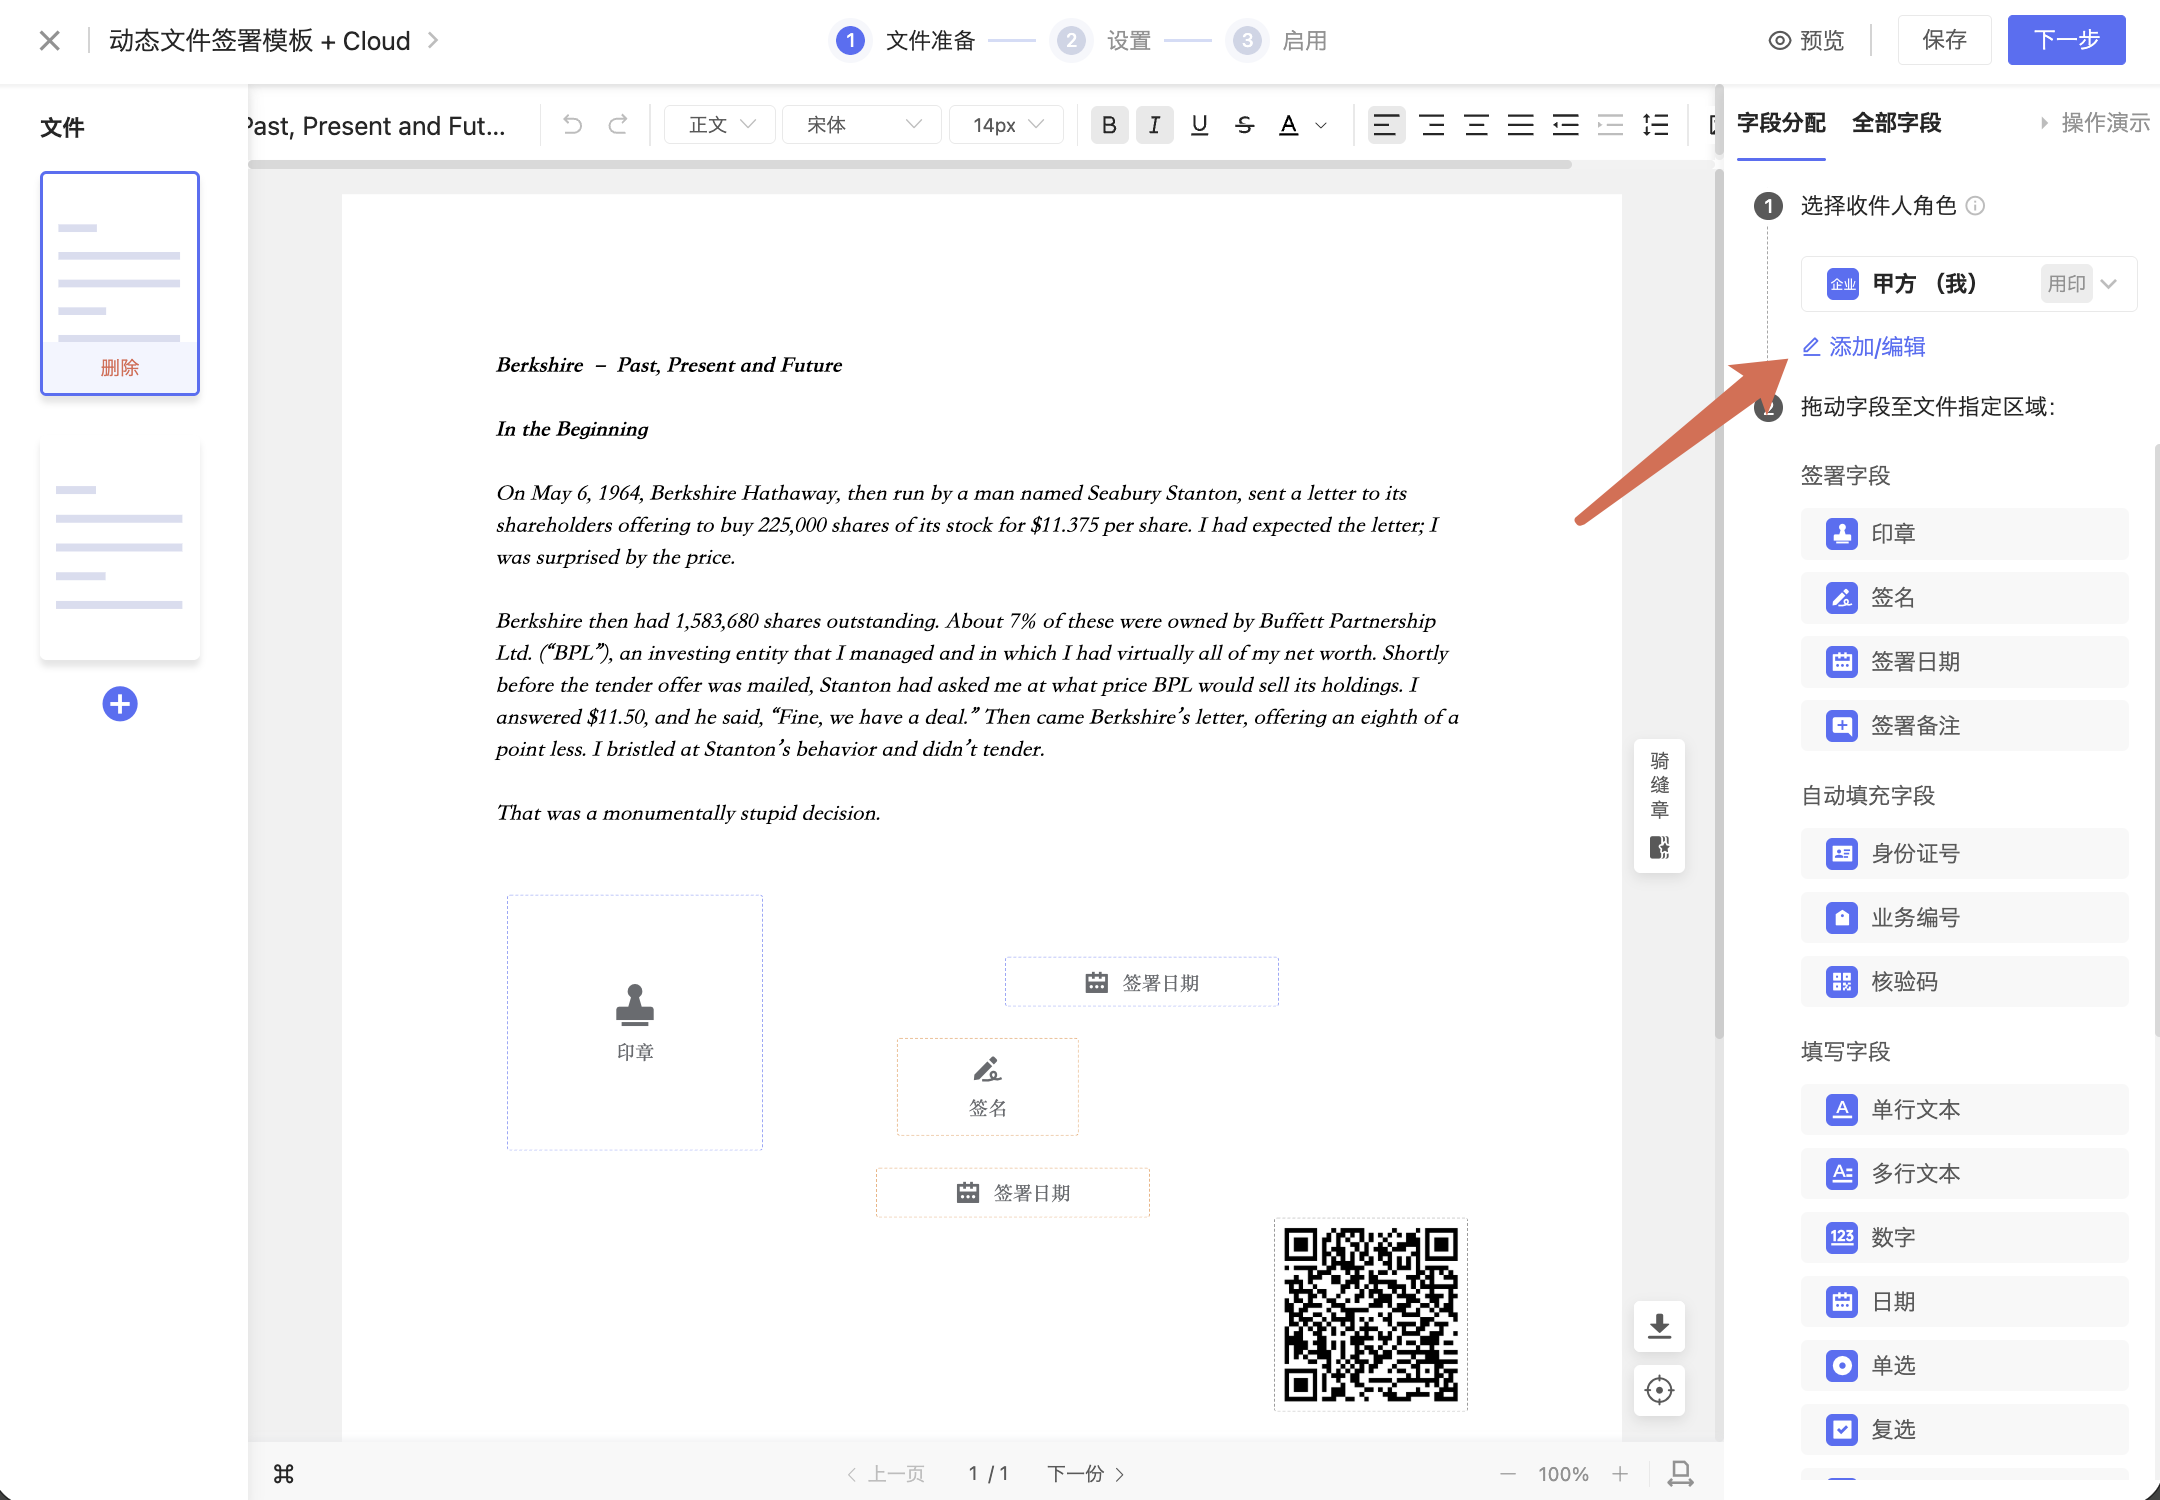2160x1500 pixels.
Task: Click the locate crosshair icon
Action: click(x=1659, y=1390)
